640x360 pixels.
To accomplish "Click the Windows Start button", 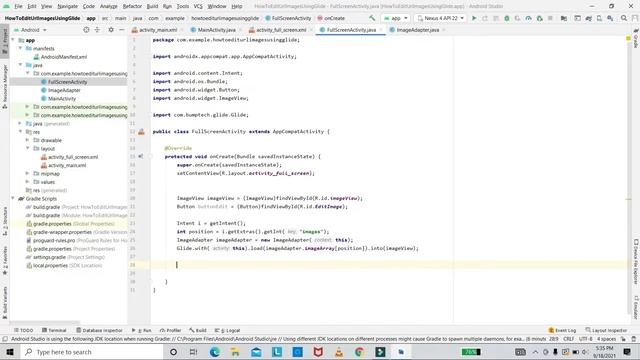I will tap(10, 352).
